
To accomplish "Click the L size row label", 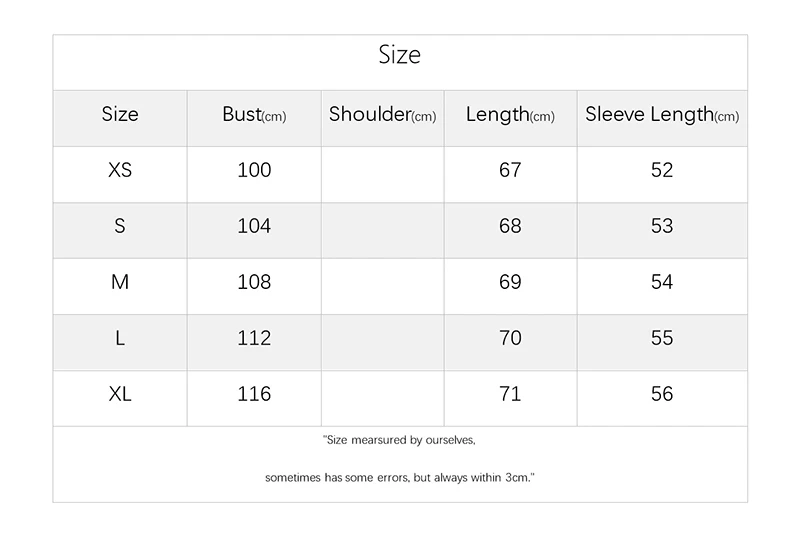I will point(120,338).
